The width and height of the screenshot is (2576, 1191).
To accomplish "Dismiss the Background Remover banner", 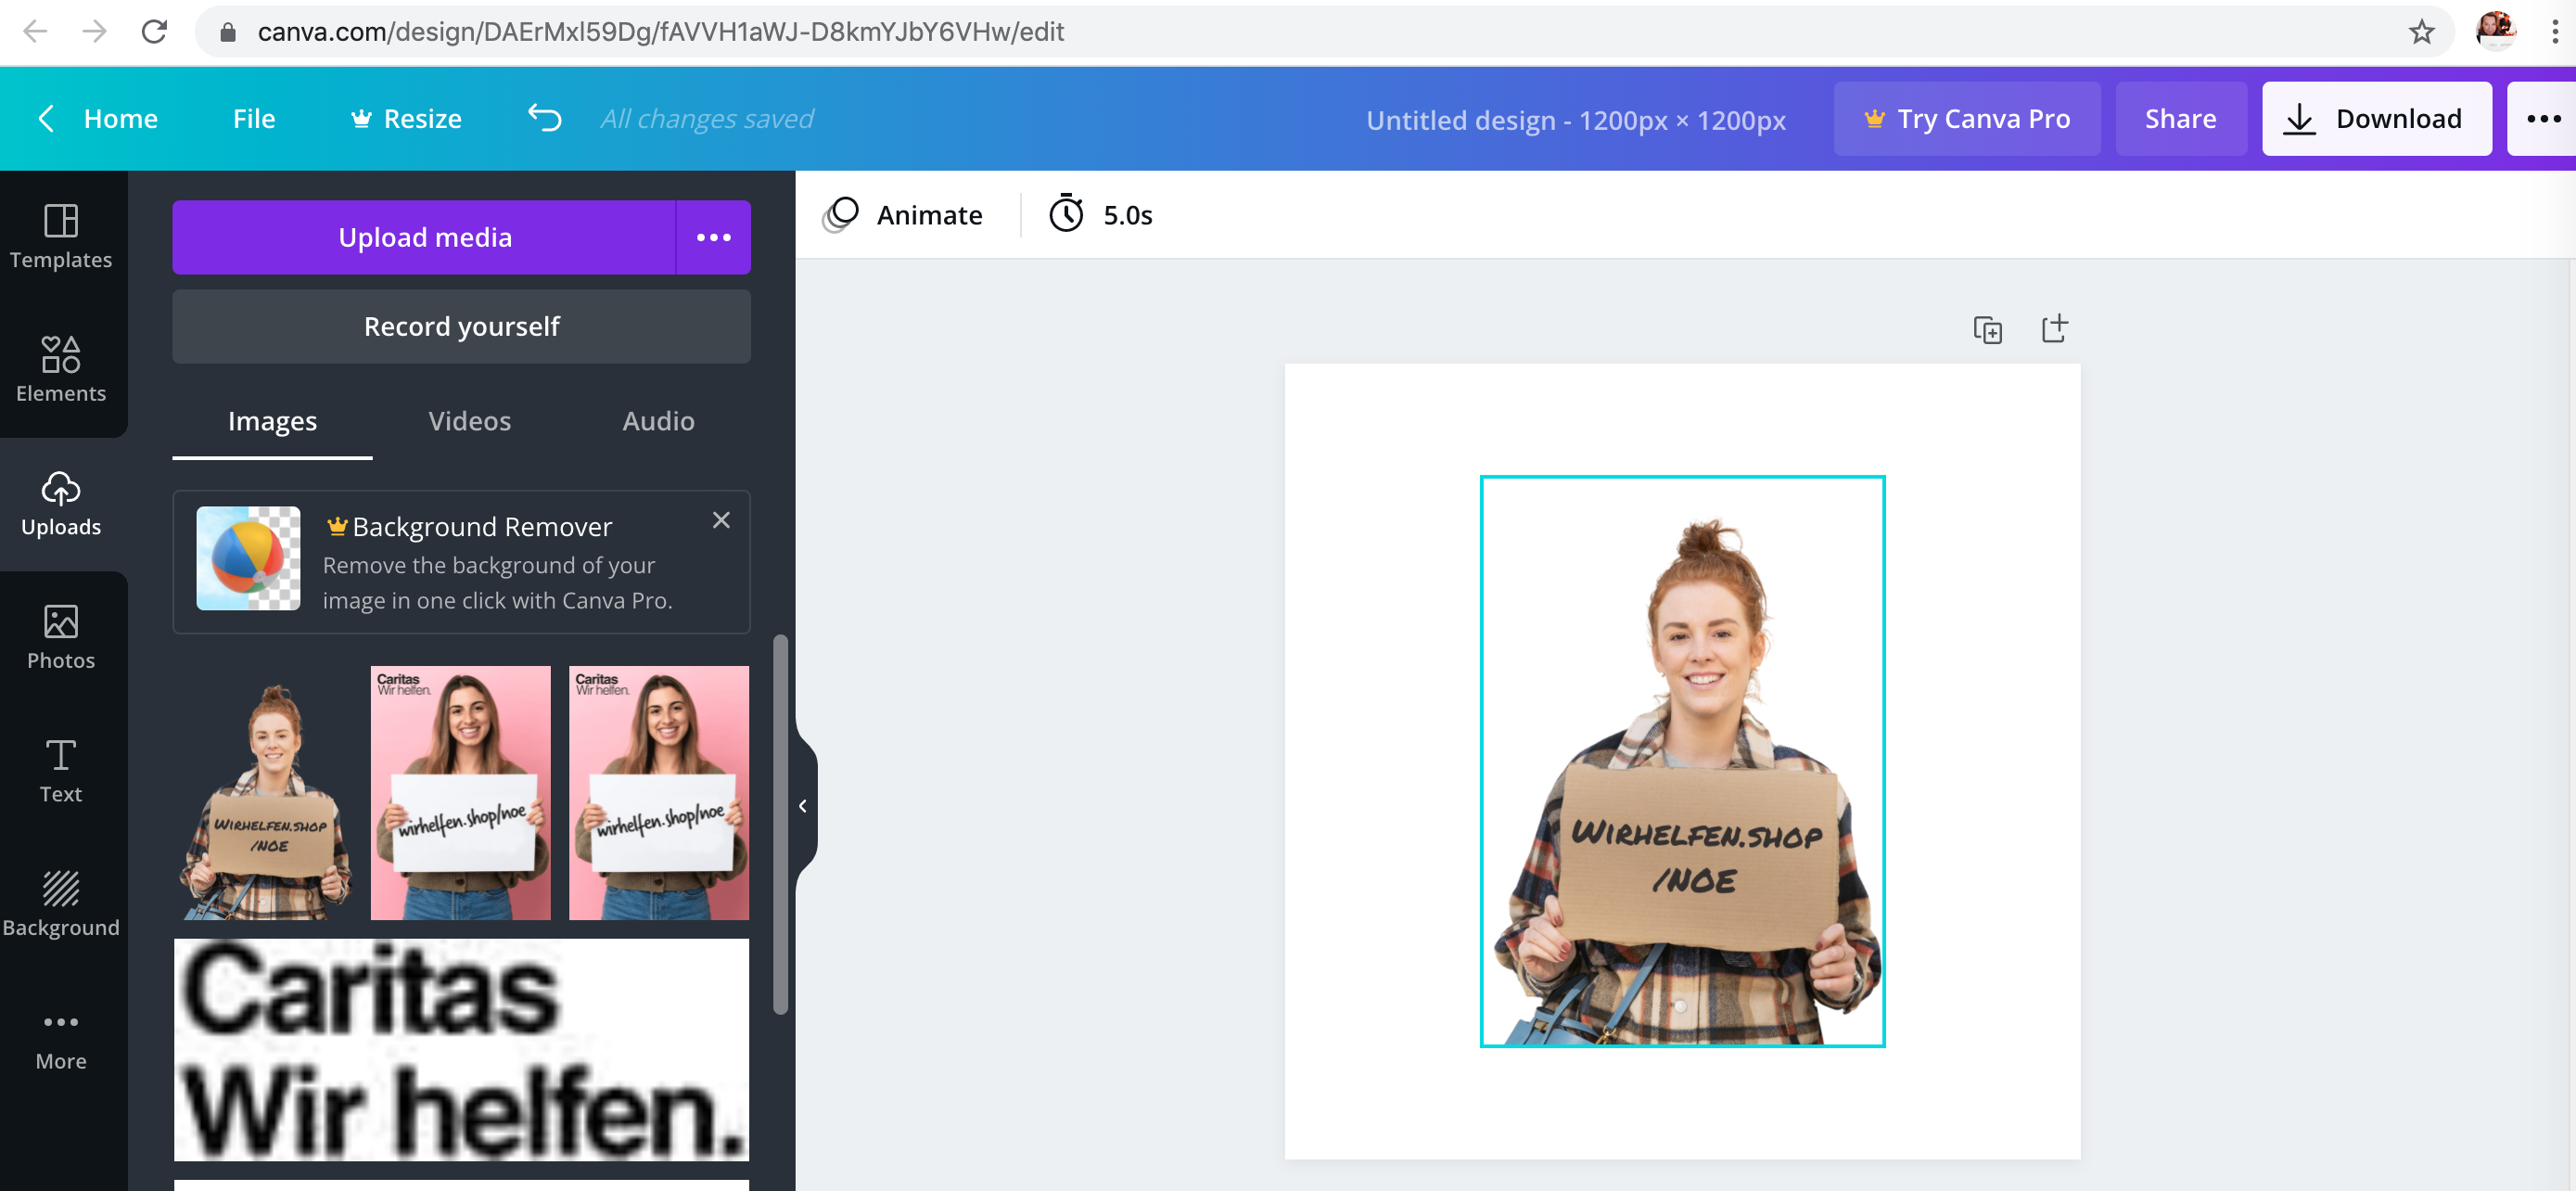I will [721, 520].
